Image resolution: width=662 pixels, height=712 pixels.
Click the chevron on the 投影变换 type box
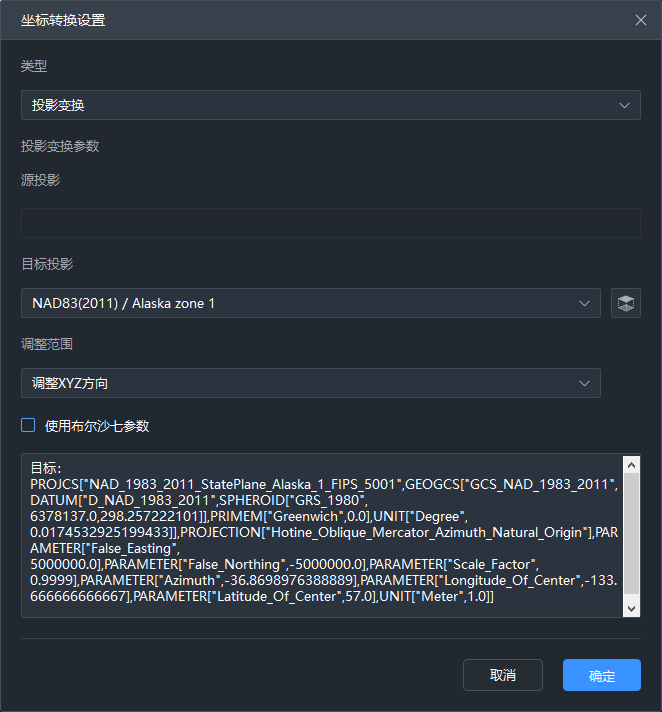click(x=625, y=104)
